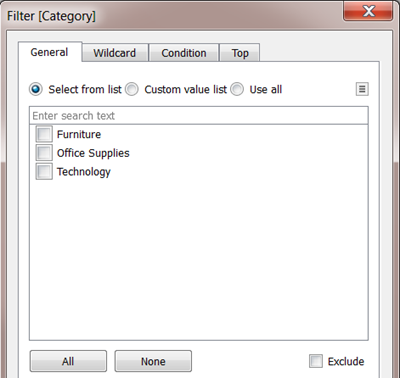Choose the 'Custom value list' radio option
The height and width of the screenshot is (378, 400).
click(132, 89)
